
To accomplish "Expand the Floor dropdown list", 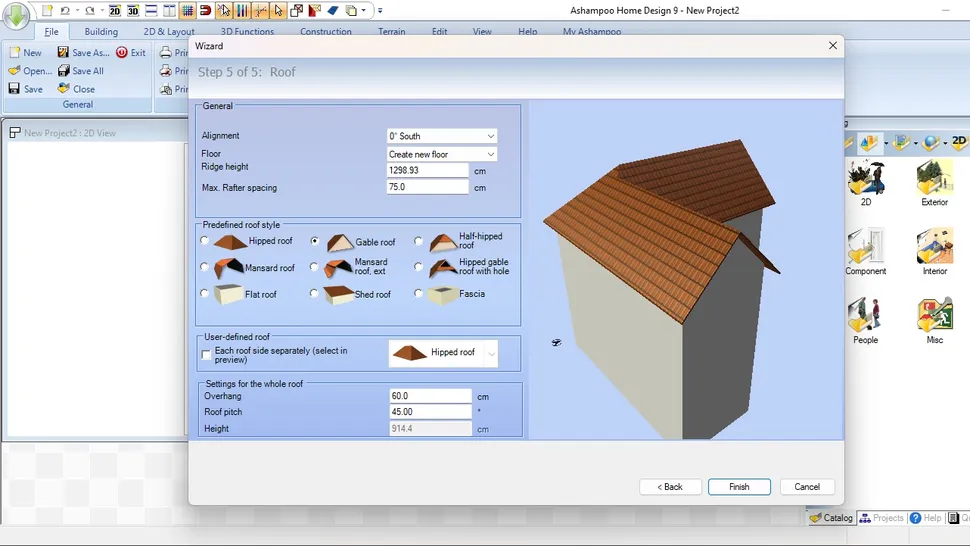I will coord(442,155).
